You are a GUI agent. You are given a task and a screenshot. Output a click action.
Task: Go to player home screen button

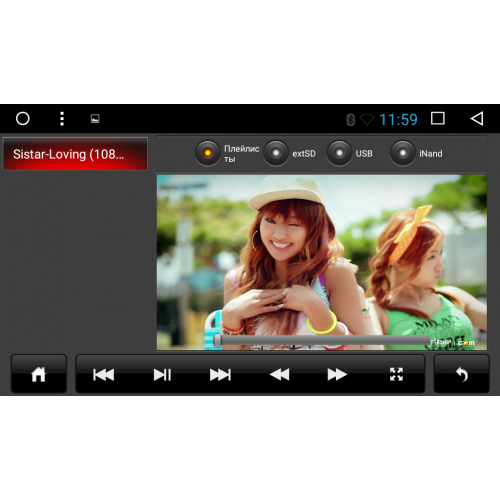click(39, 374)
